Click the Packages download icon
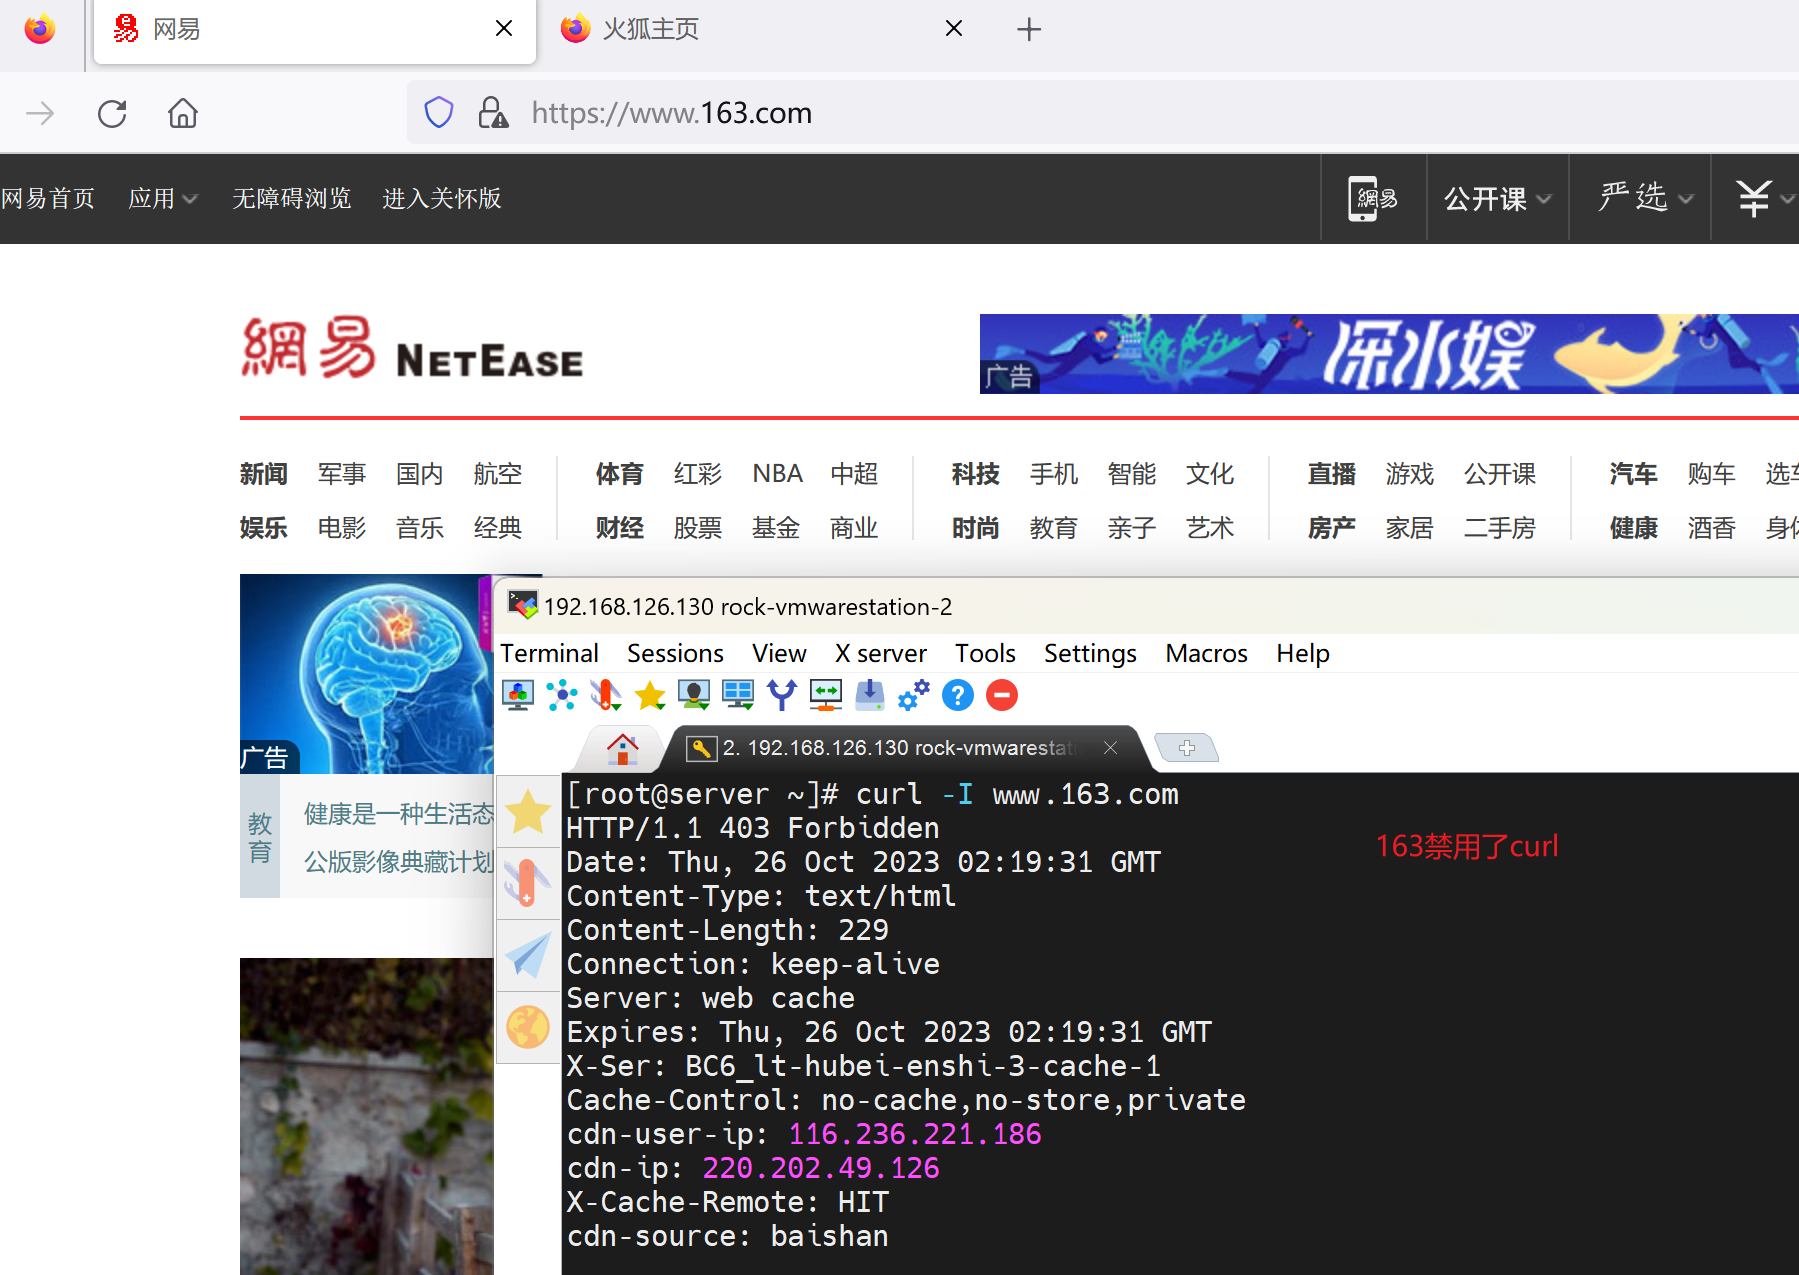Screen dimensions: 1799x1275 [869, 695]
